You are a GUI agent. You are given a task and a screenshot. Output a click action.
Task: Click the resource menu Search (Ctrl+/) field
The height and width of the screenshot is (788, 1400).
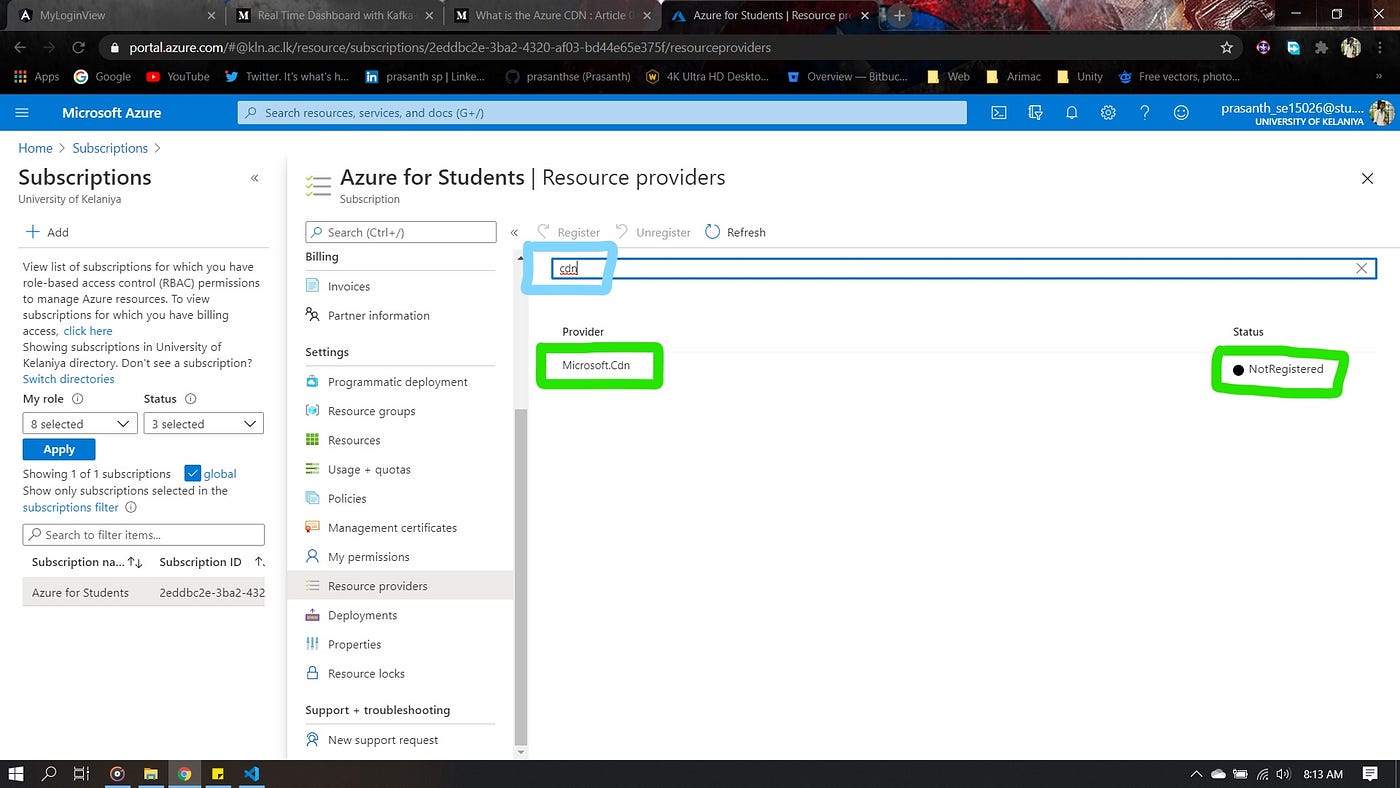coord(401,232)
